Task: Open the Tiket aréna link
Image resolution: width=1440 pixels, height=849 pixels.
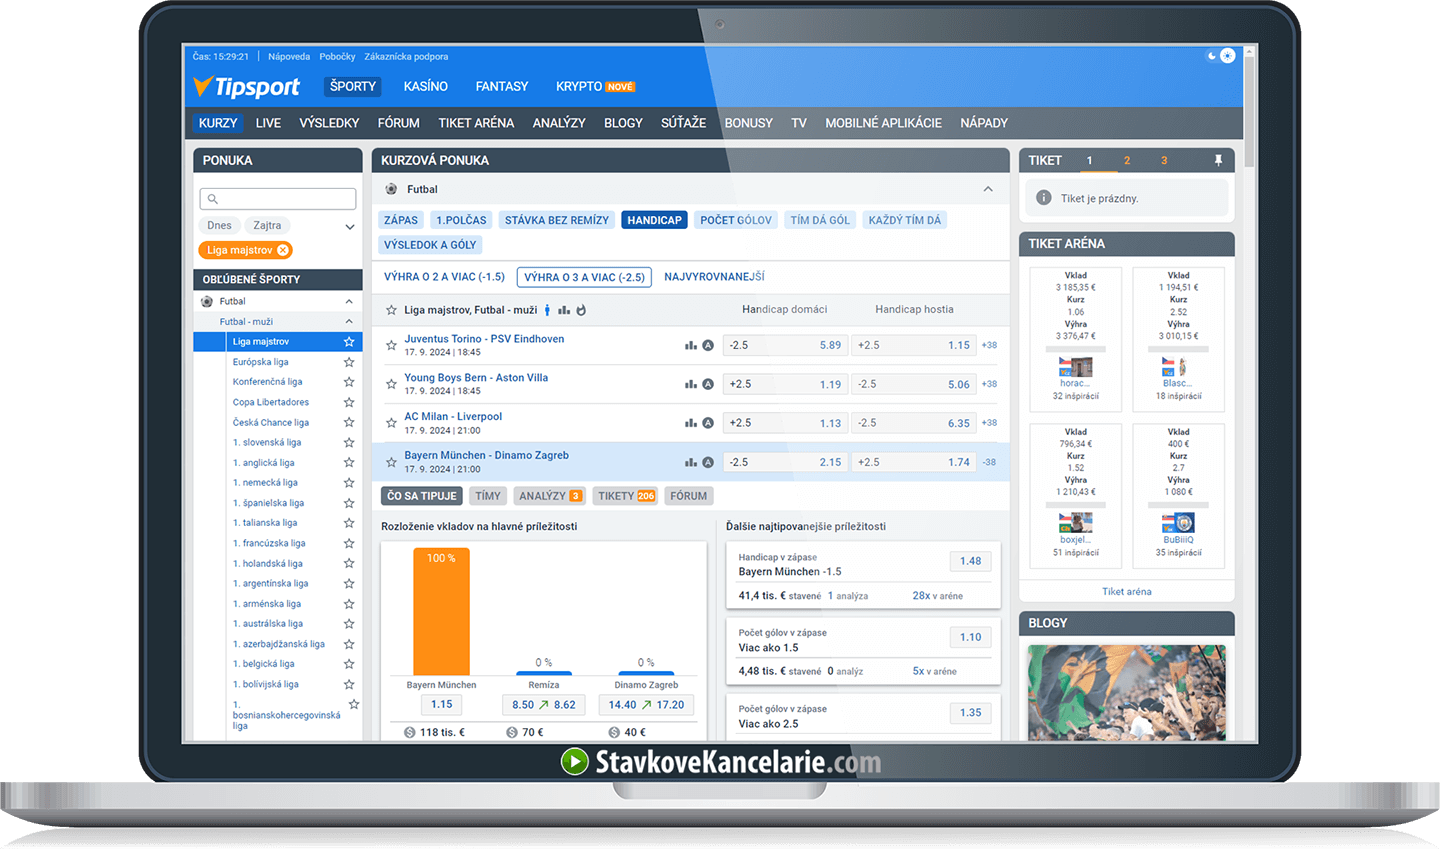Action: pyautogui.click(x=1127, y=592)
